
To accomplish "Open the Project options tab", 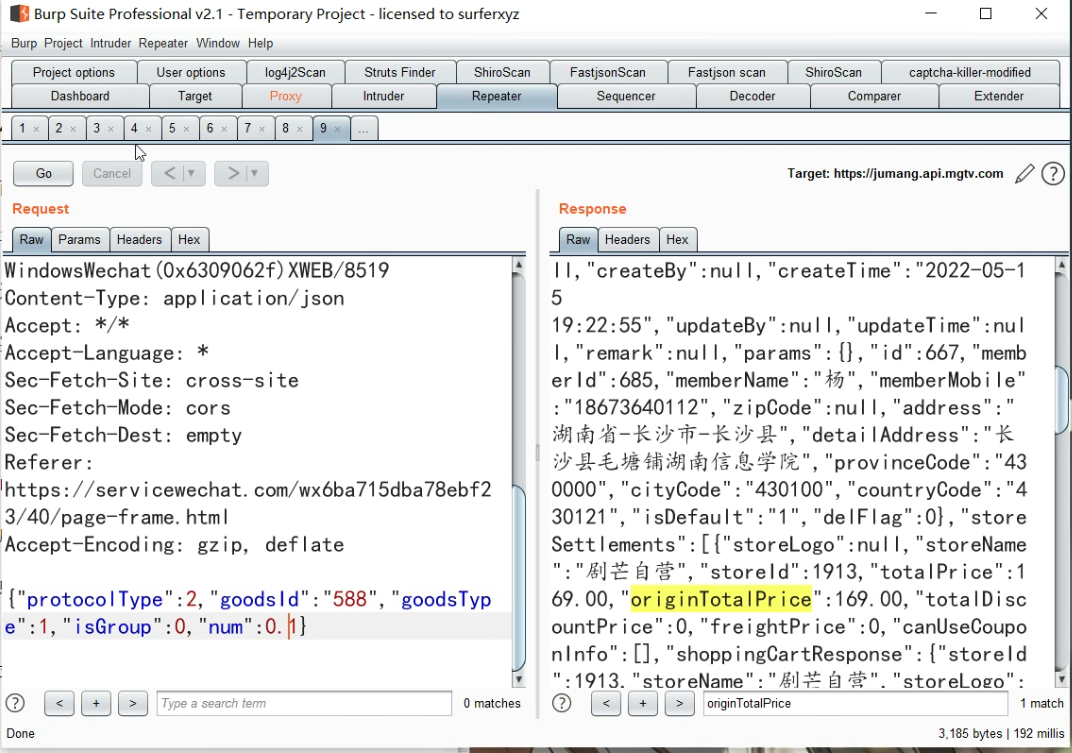I will (74, 72).
